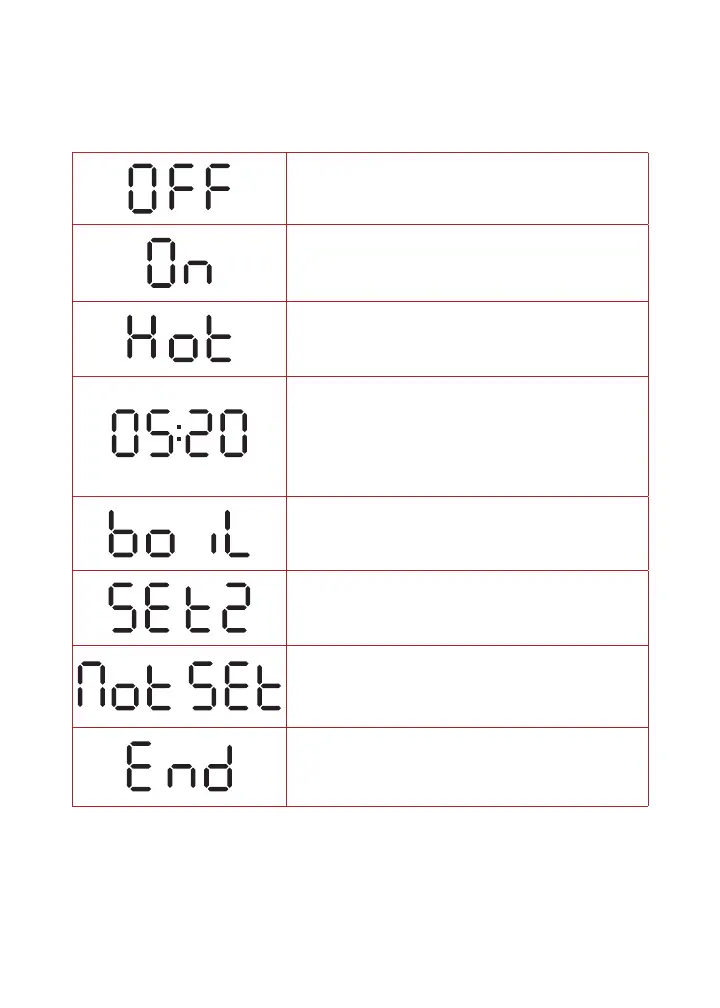720x1008 pixels.
Task: Click the Not SEt display symbol
Action: (x=179, y=685)
